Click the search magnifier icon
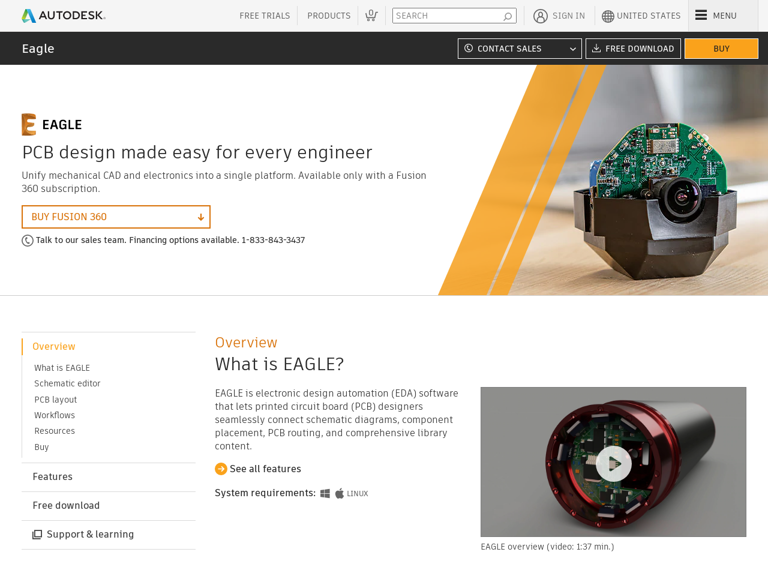Viewport: 768px width, 576px height. coord(507,16)
